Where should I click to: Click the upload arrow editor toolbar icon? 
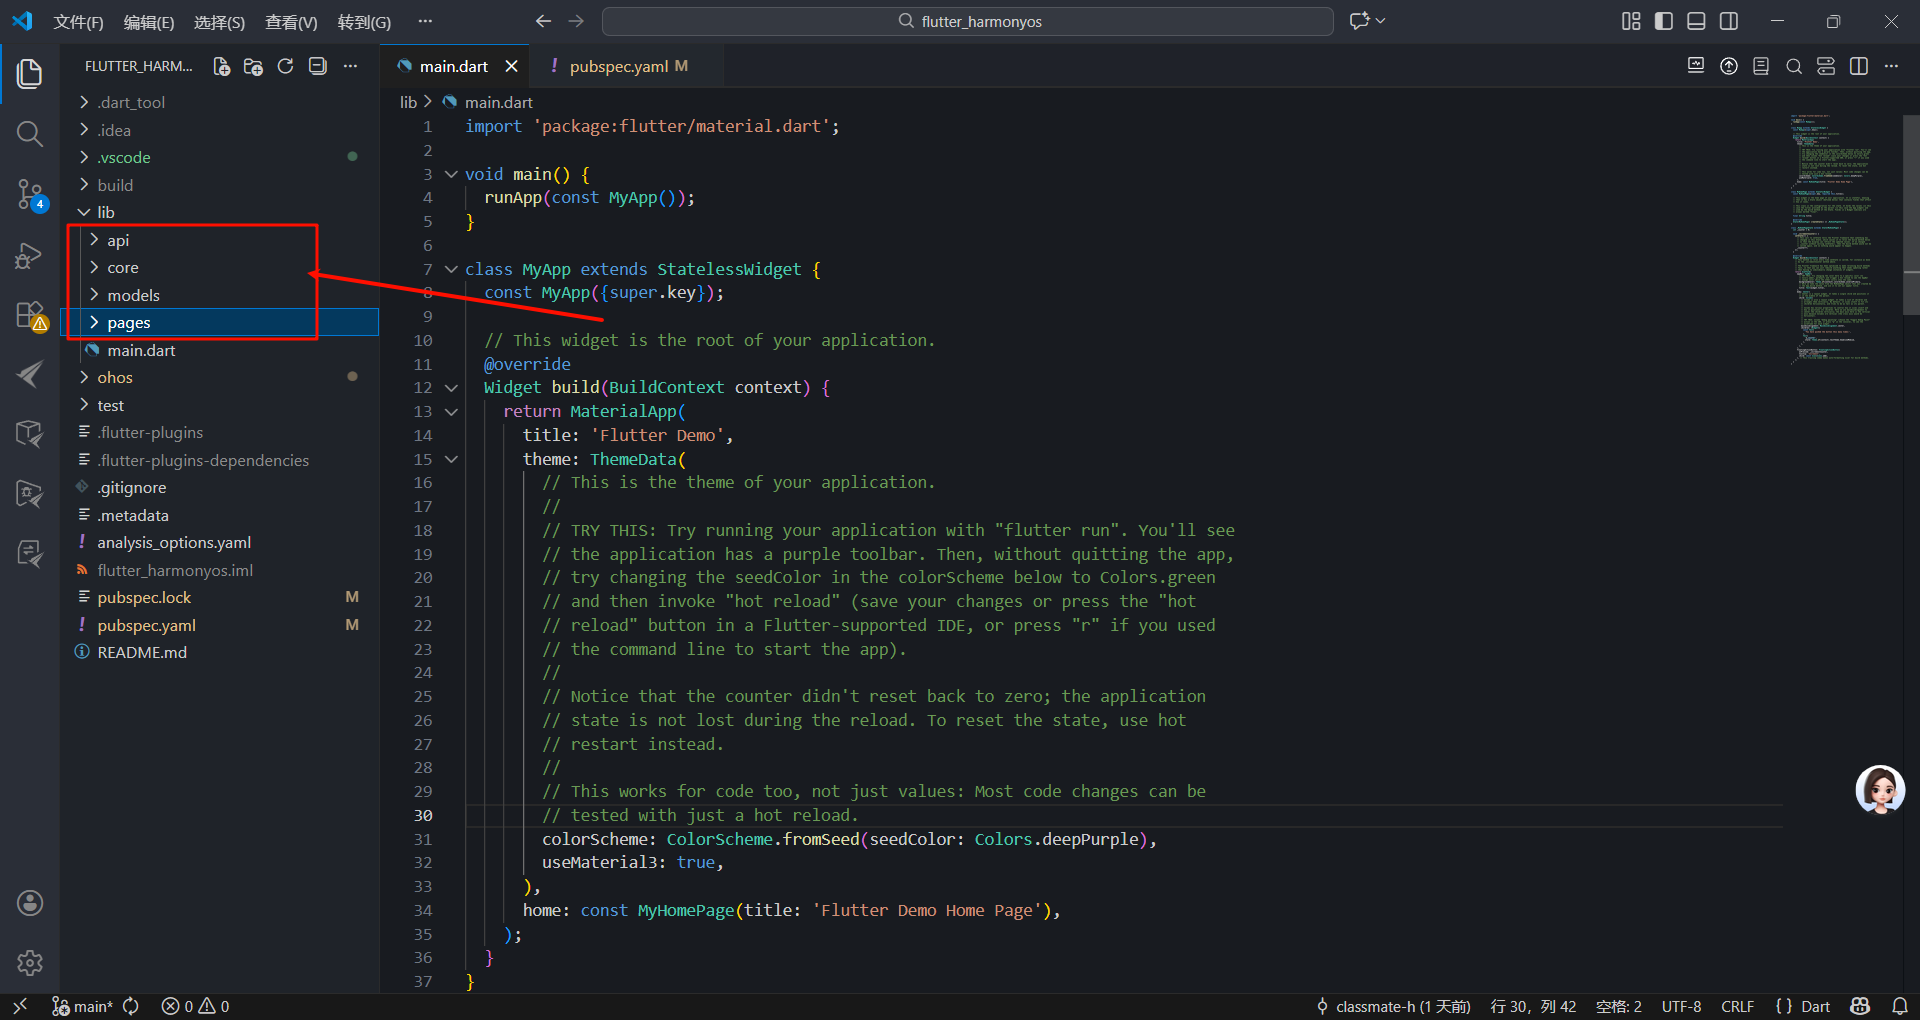click(x=1729, y=66)
